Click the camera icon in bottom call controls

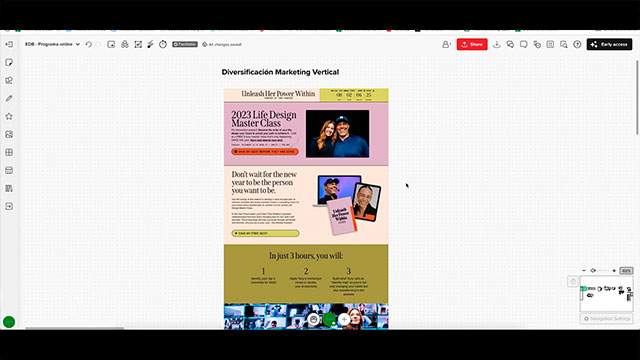[x=313, y=320]
